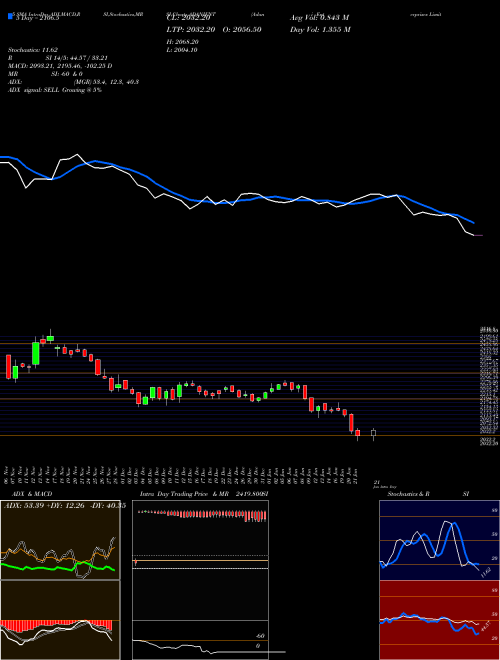Screen dimensions: 500x660
Task: Click the hollow white last candlestick
Action: click(373, 434)
